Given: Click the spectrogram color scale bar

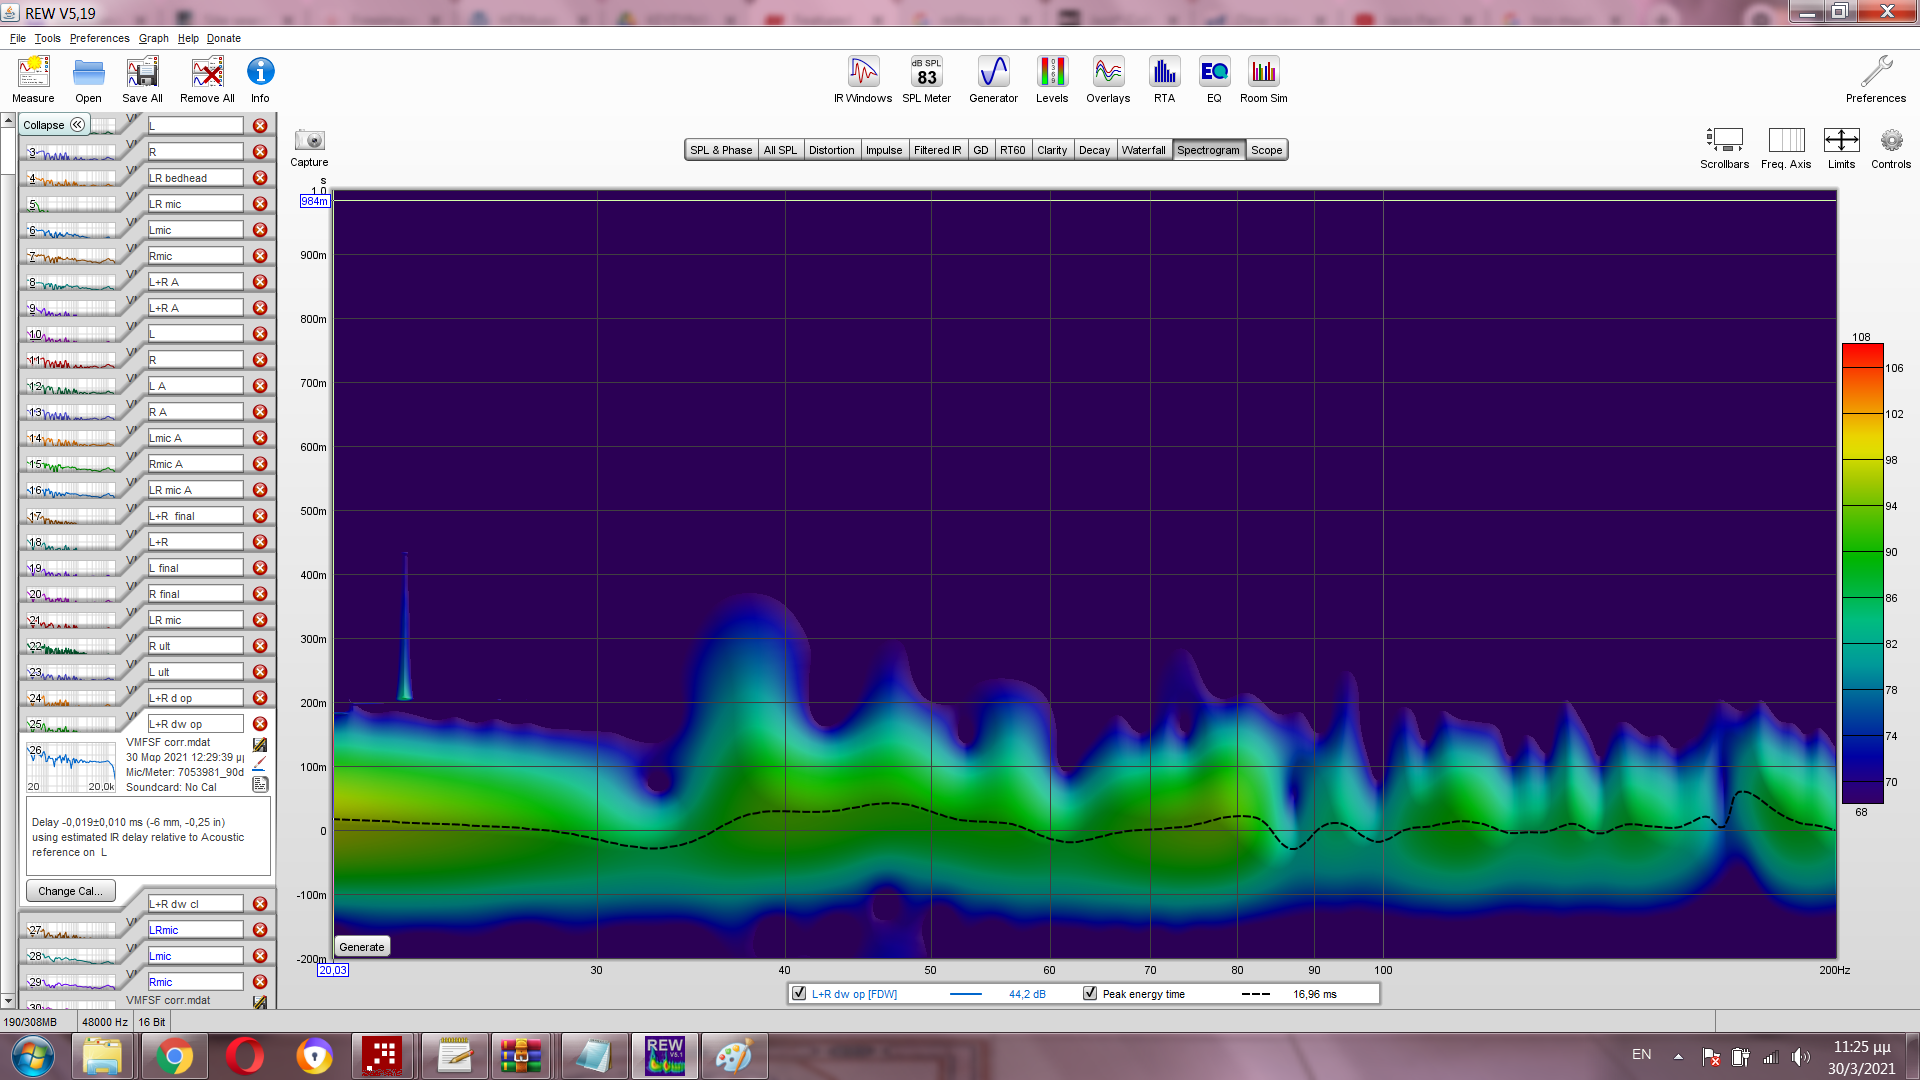Looking at the screenshot, I should pyautogui.click(x=1862, y=573).
